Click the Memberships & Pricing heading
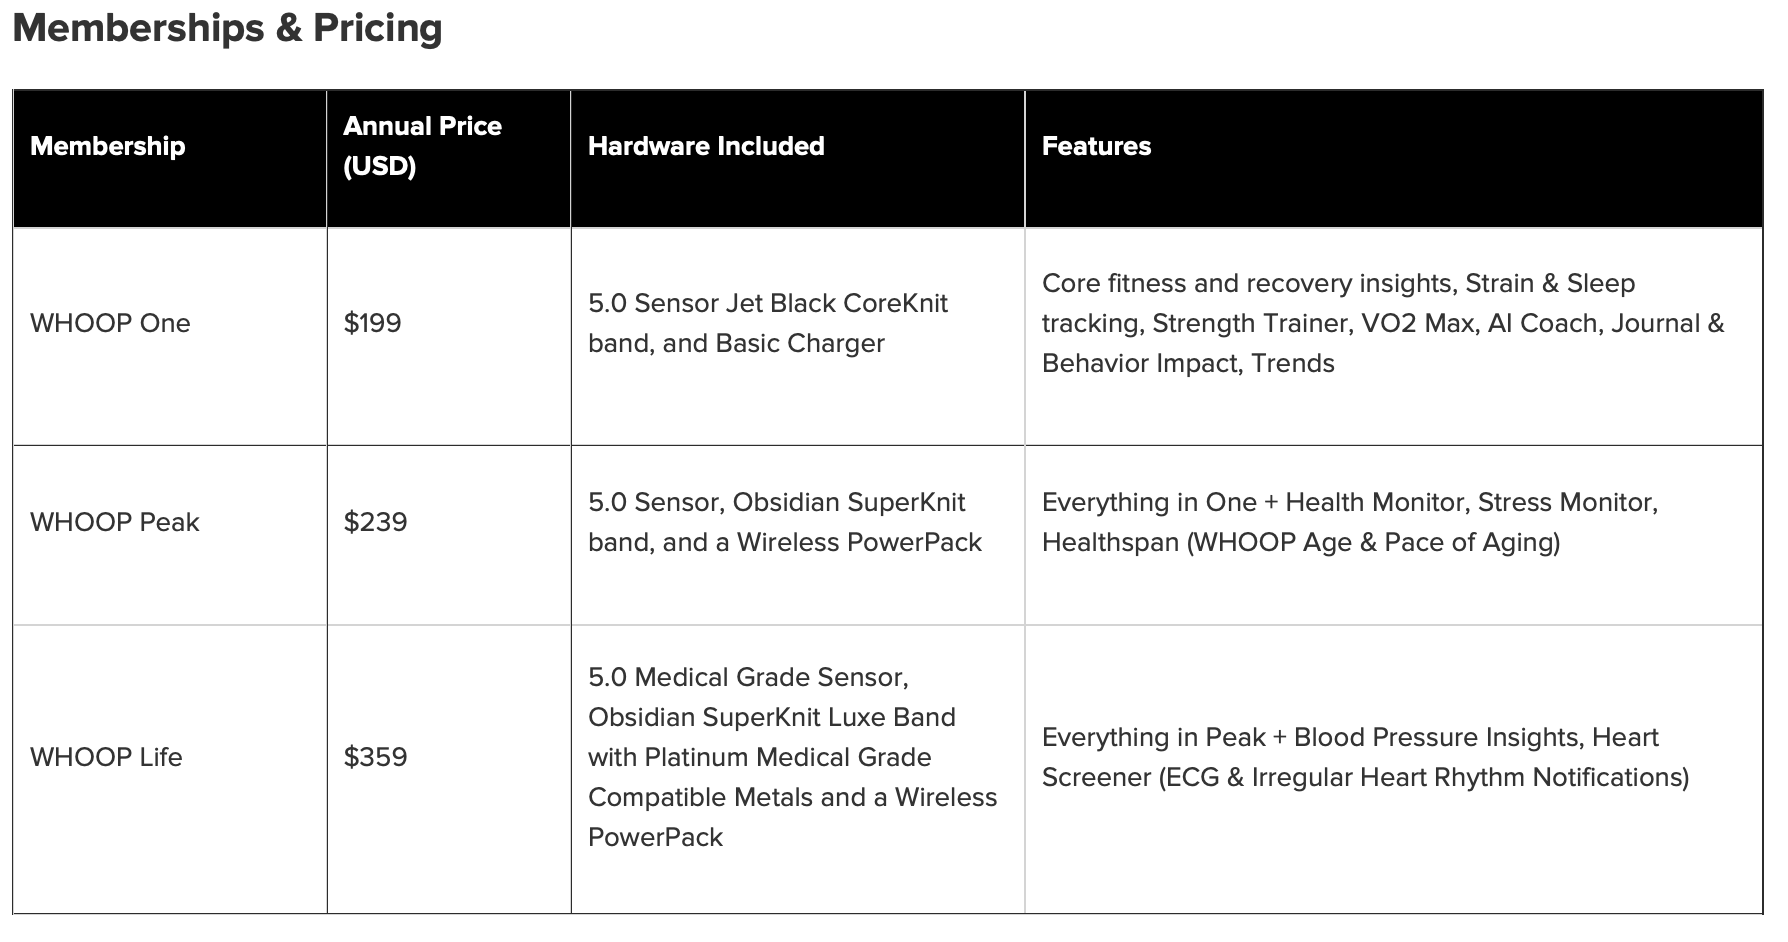This screenshot has height=942, width=1788. click(x=227, y=28)
